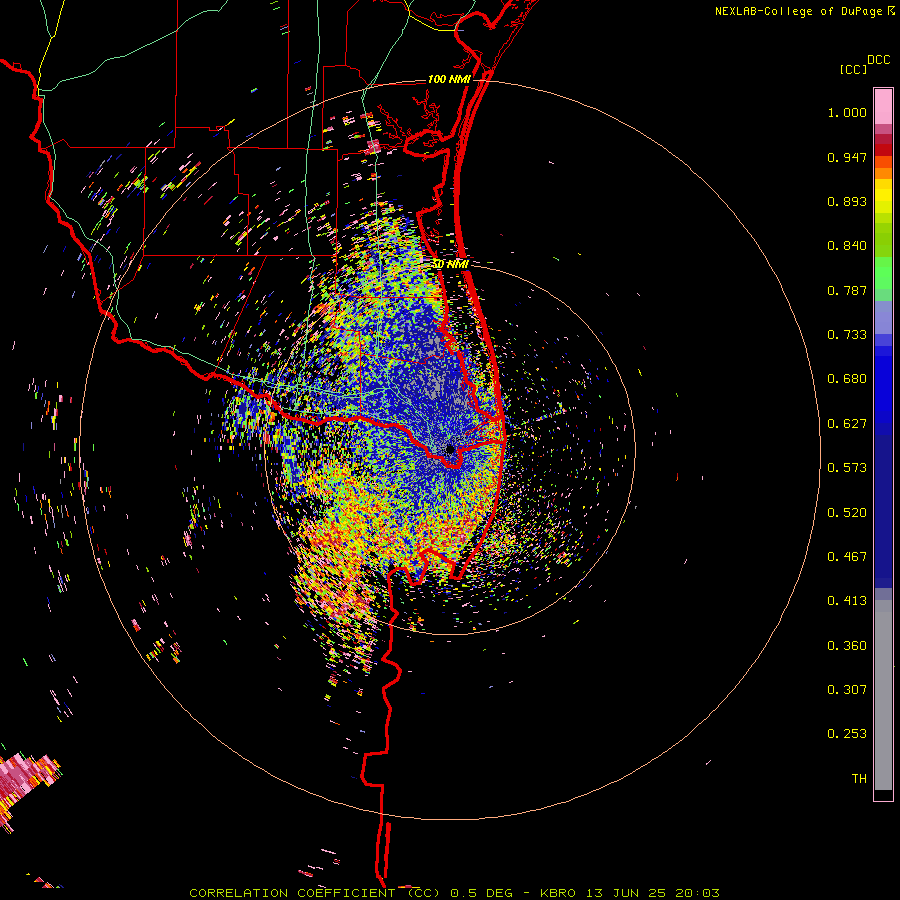This screenshot has height=900, width=900.
Task: Click the 0.253 scale value
Action: [847, 734]
